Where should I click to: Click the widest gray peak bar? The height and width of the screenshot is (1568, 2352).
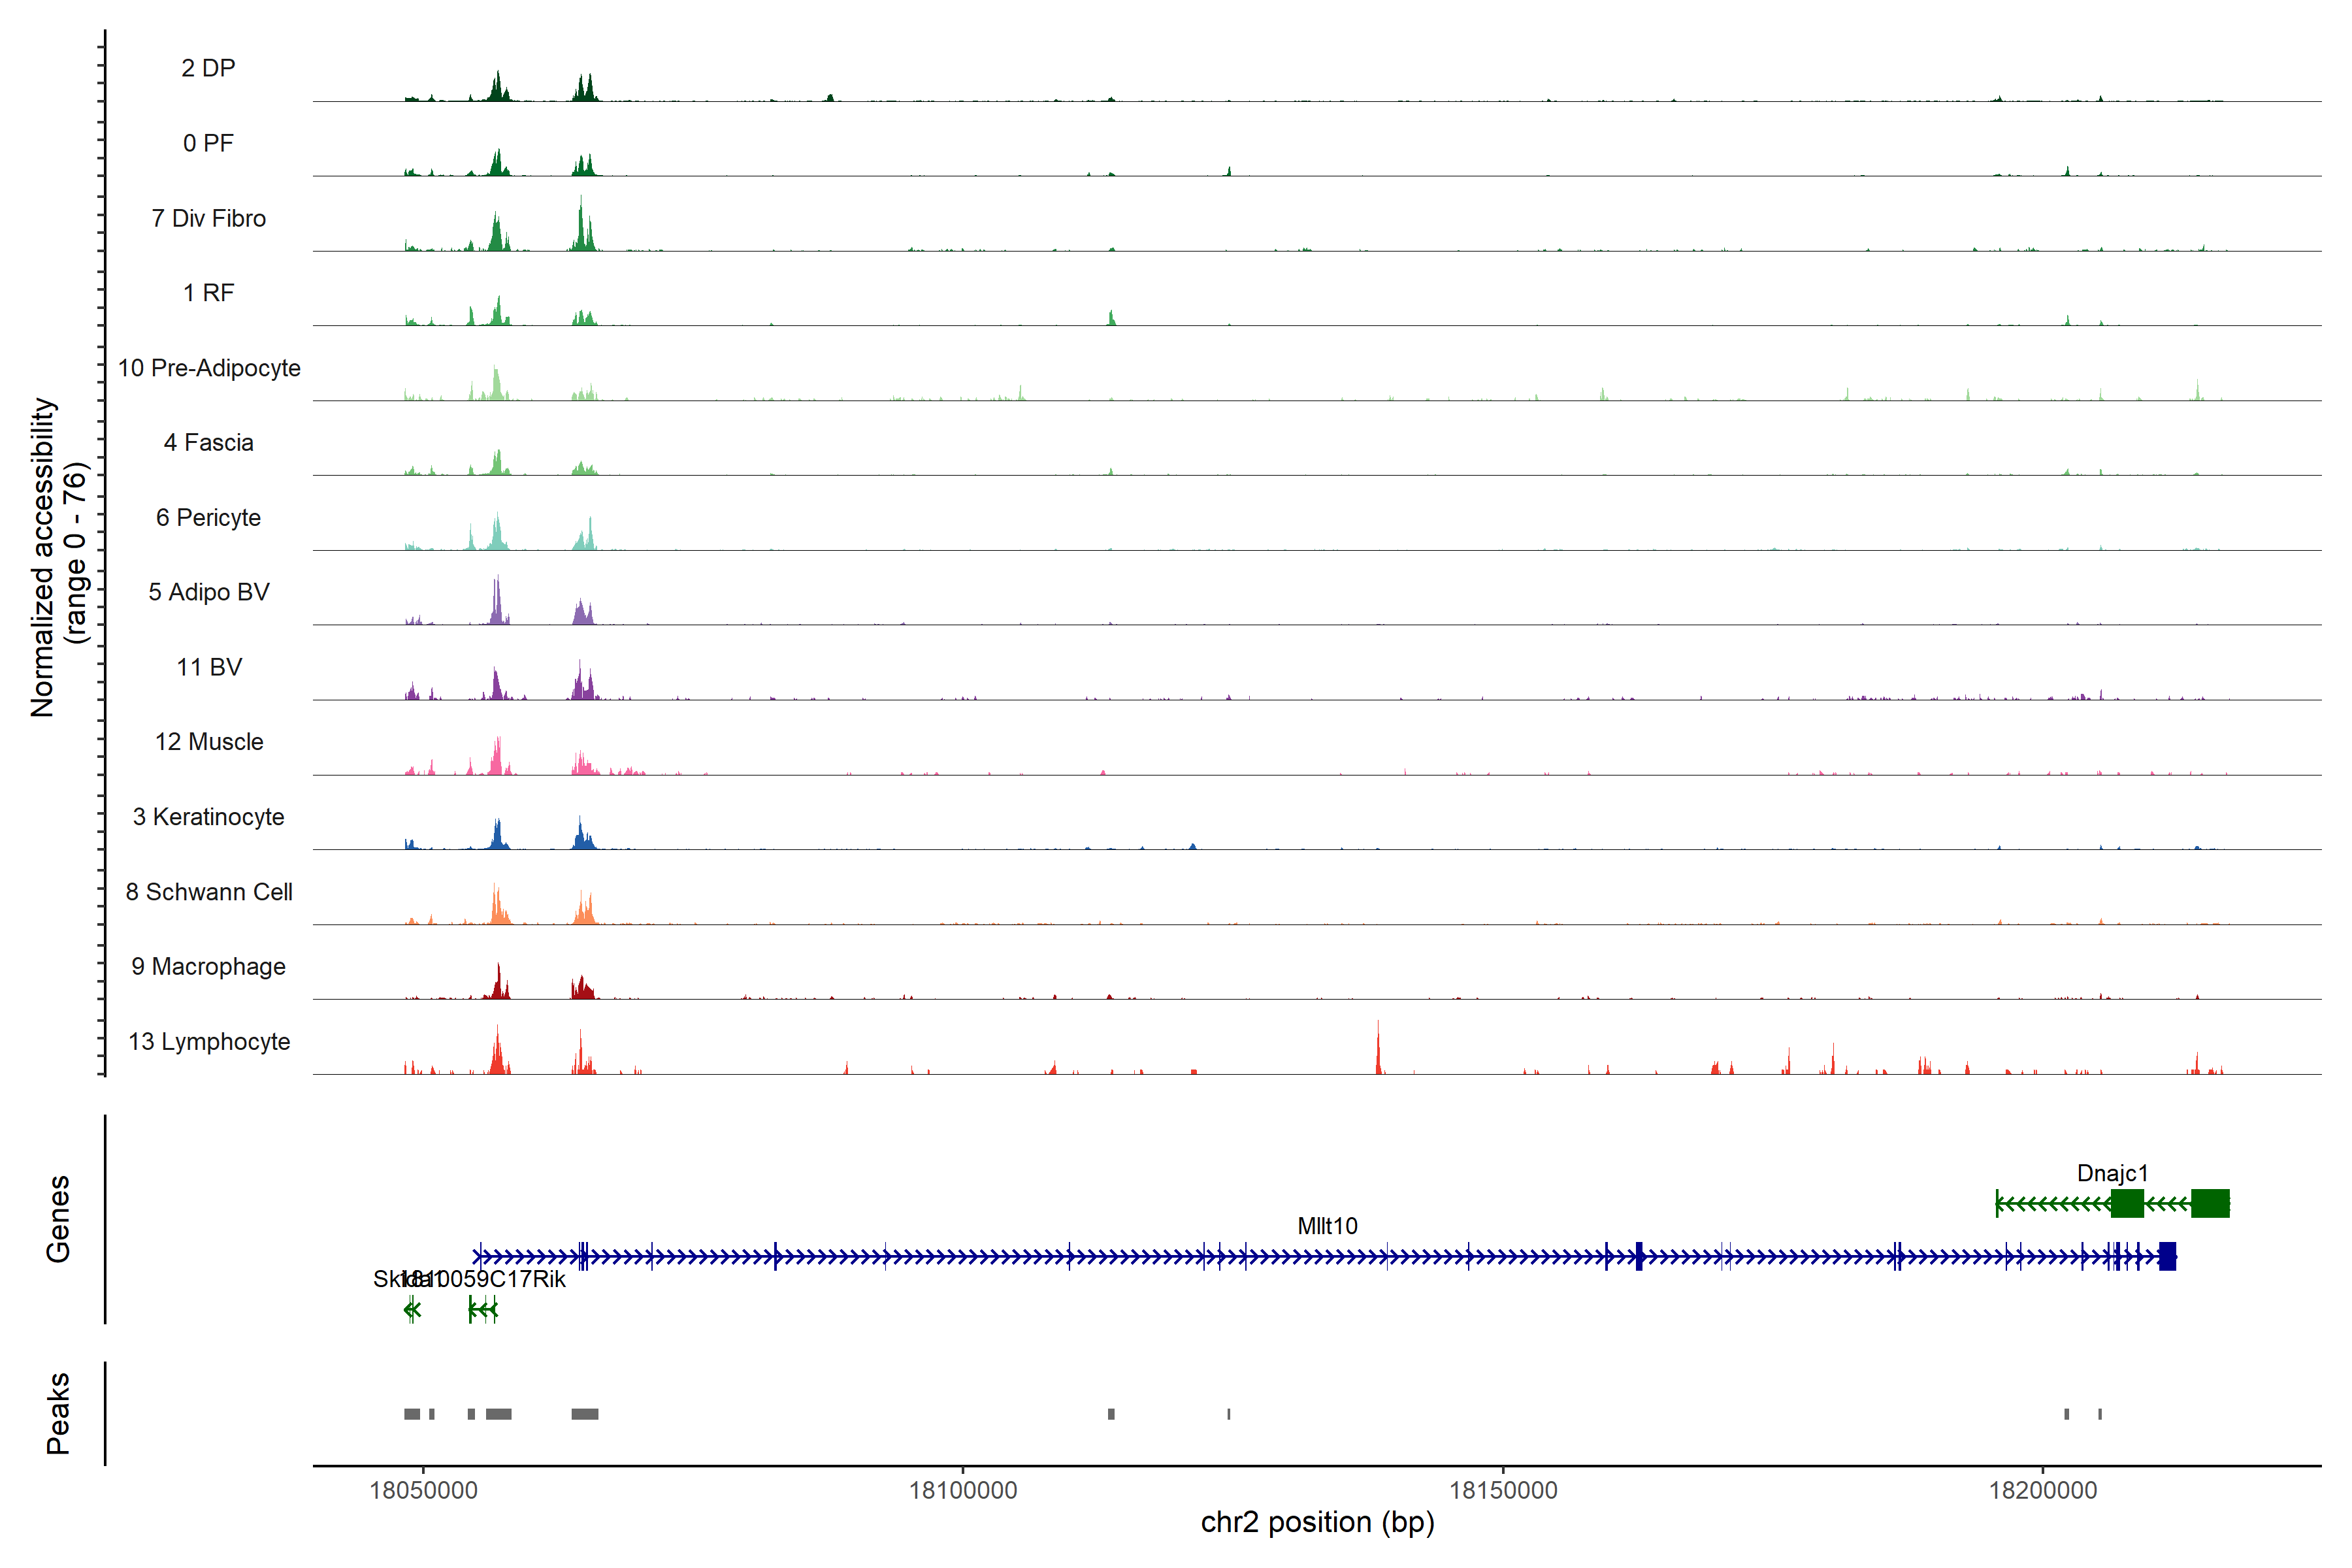(584, 1413)
